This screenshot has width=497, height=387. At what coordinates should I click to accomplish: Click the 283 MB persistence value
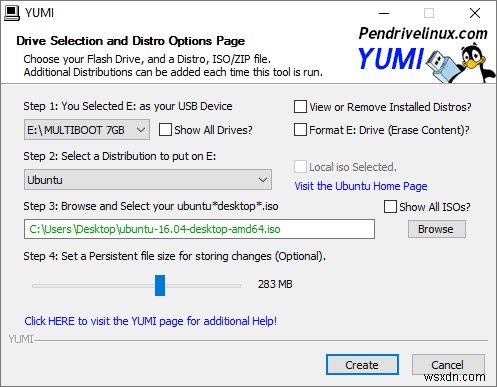[275, 284]
